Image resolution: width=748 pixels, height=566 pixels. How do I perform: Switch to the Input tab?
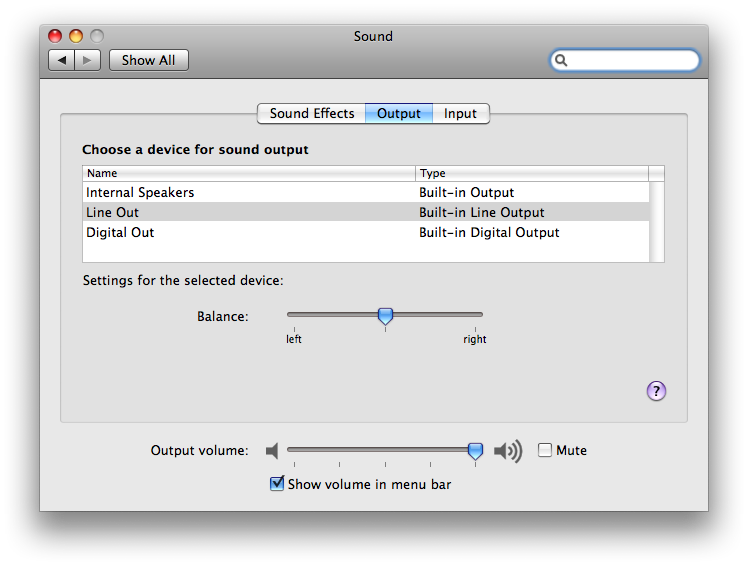[460, 114]
